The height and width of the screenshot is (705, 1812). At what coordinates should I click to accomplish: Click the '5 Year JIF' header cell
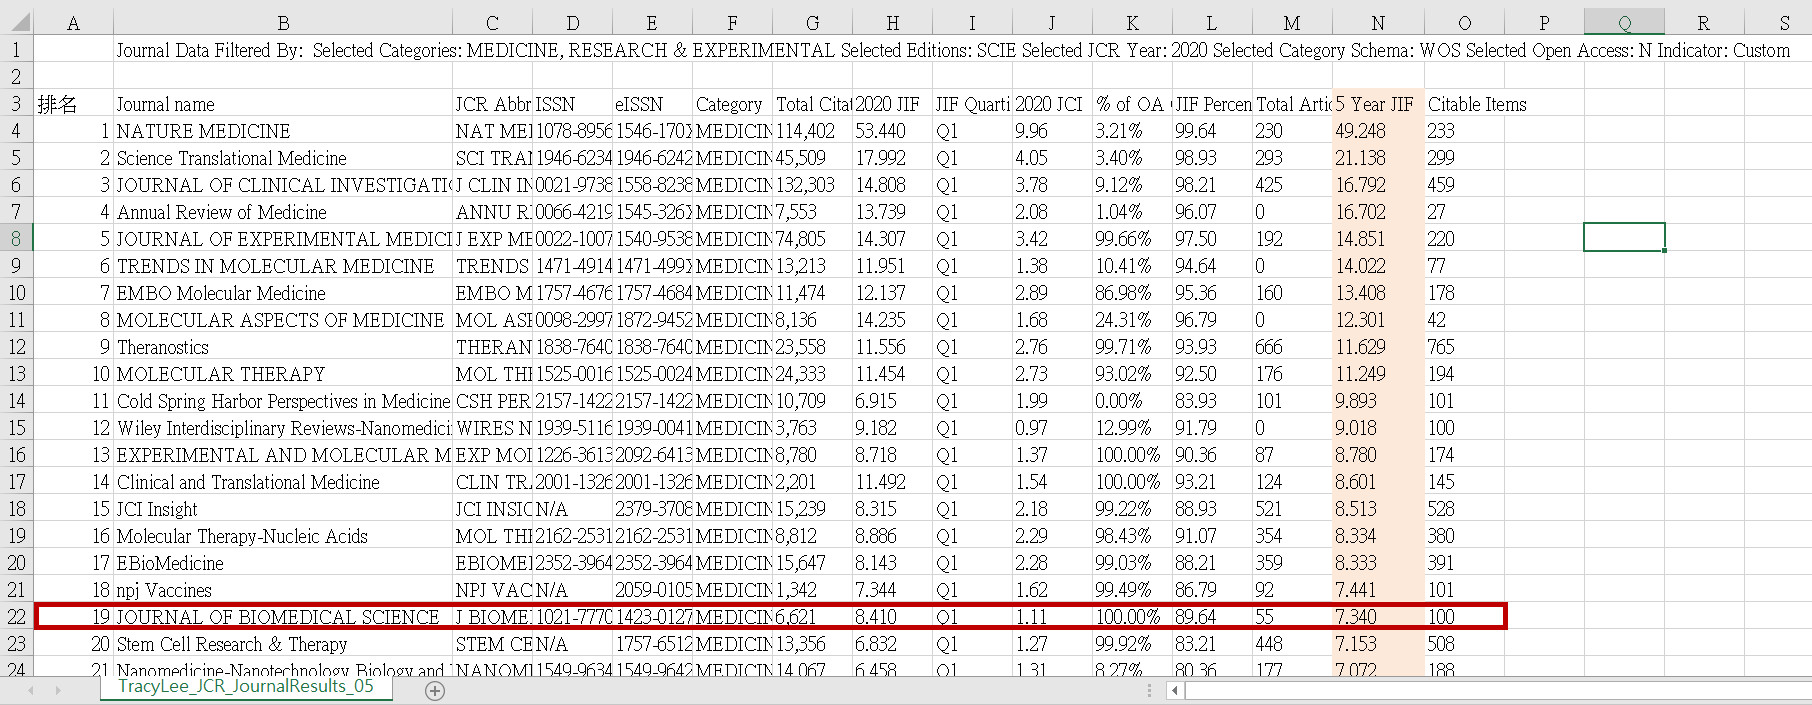click(x=1378, y=104)
